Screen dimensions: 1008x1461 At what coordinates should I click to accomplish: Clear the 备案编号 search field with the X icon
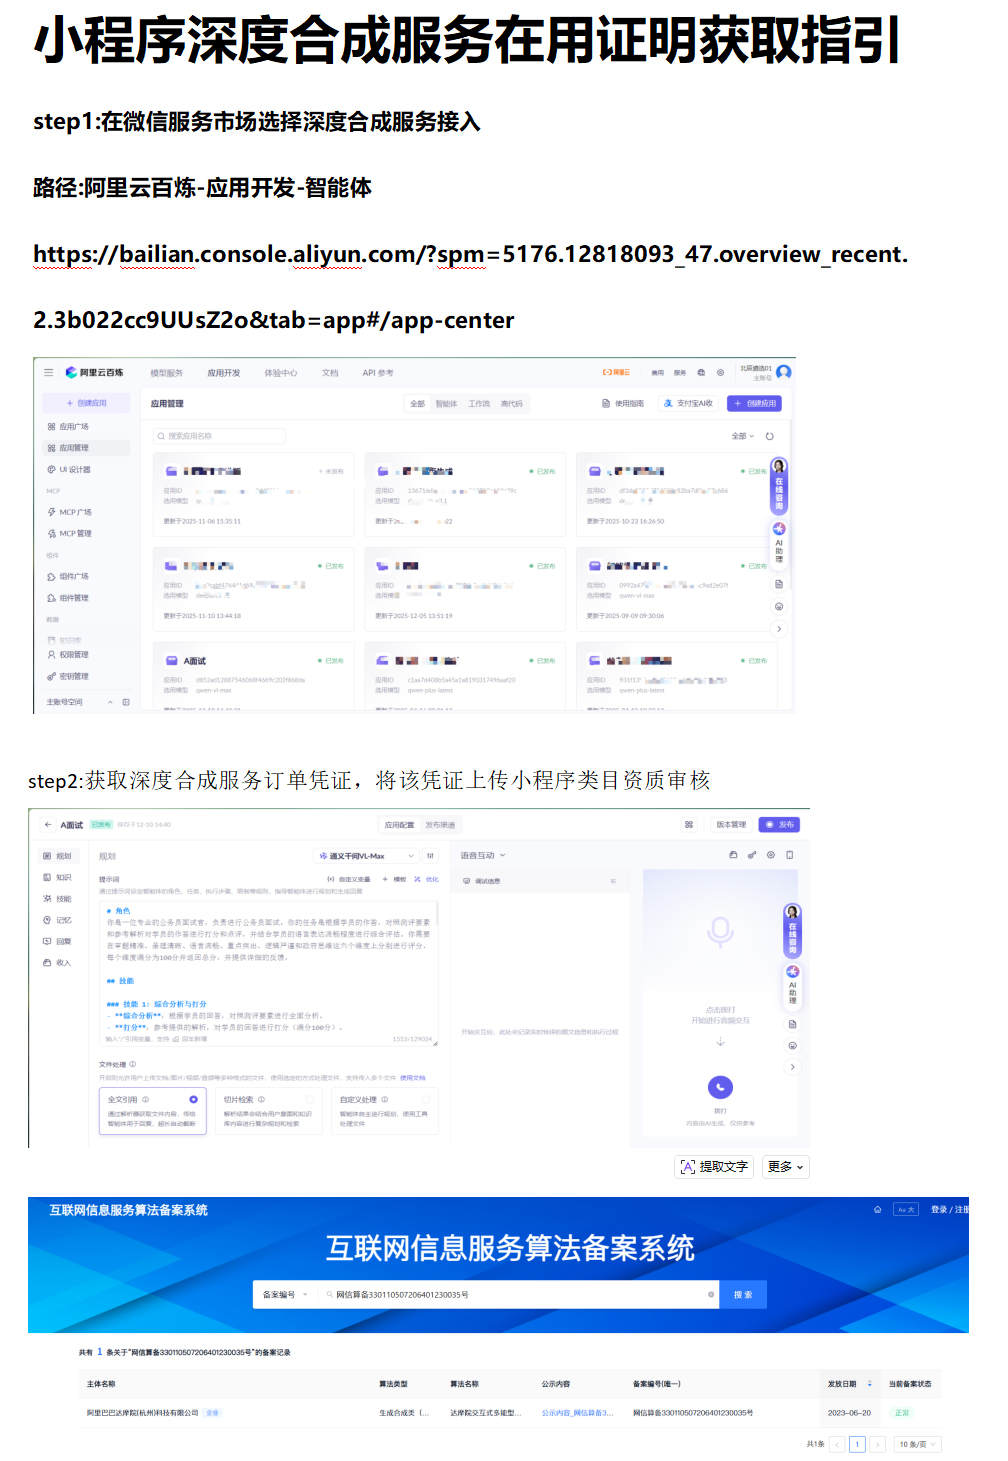(x=711, y=1294)
